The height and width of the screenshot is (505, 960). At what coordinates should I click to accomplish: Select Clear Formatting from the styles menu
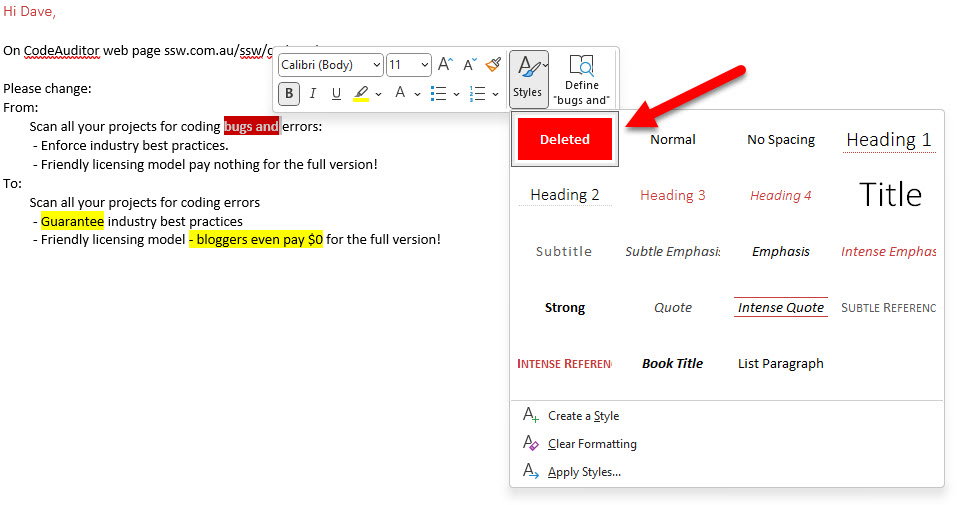[x=592, y=444]
